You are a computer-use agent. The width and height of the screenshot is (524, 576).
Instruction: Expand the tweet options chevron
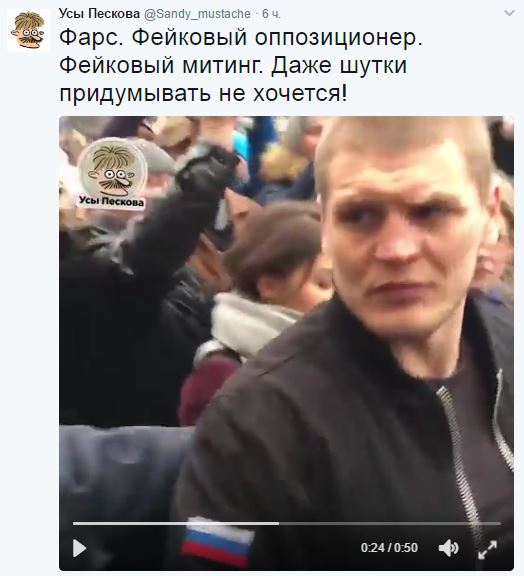509,13
